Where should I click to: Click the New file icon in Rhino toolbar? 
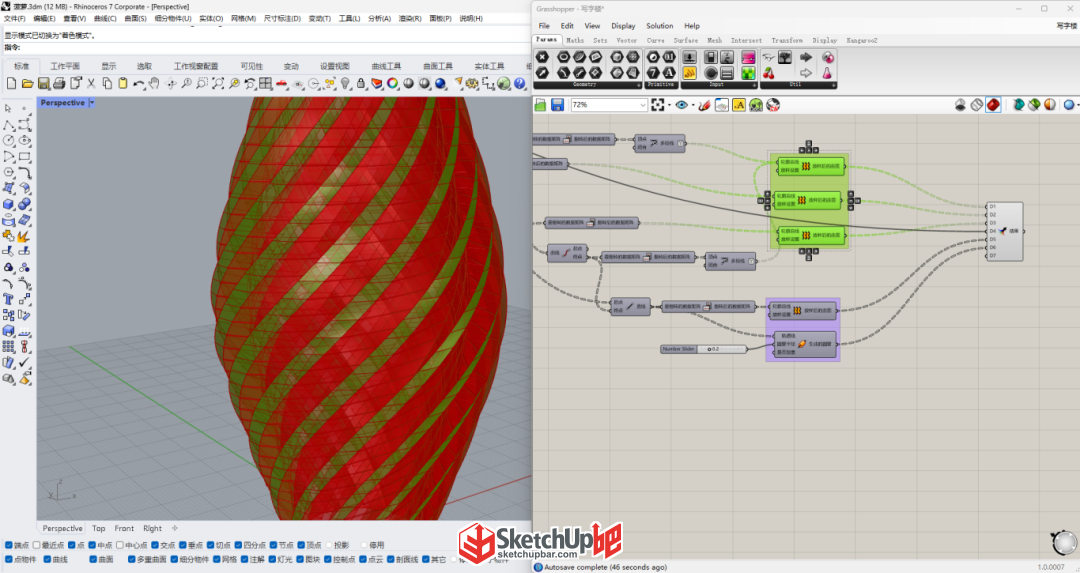[x=11, y=83]
